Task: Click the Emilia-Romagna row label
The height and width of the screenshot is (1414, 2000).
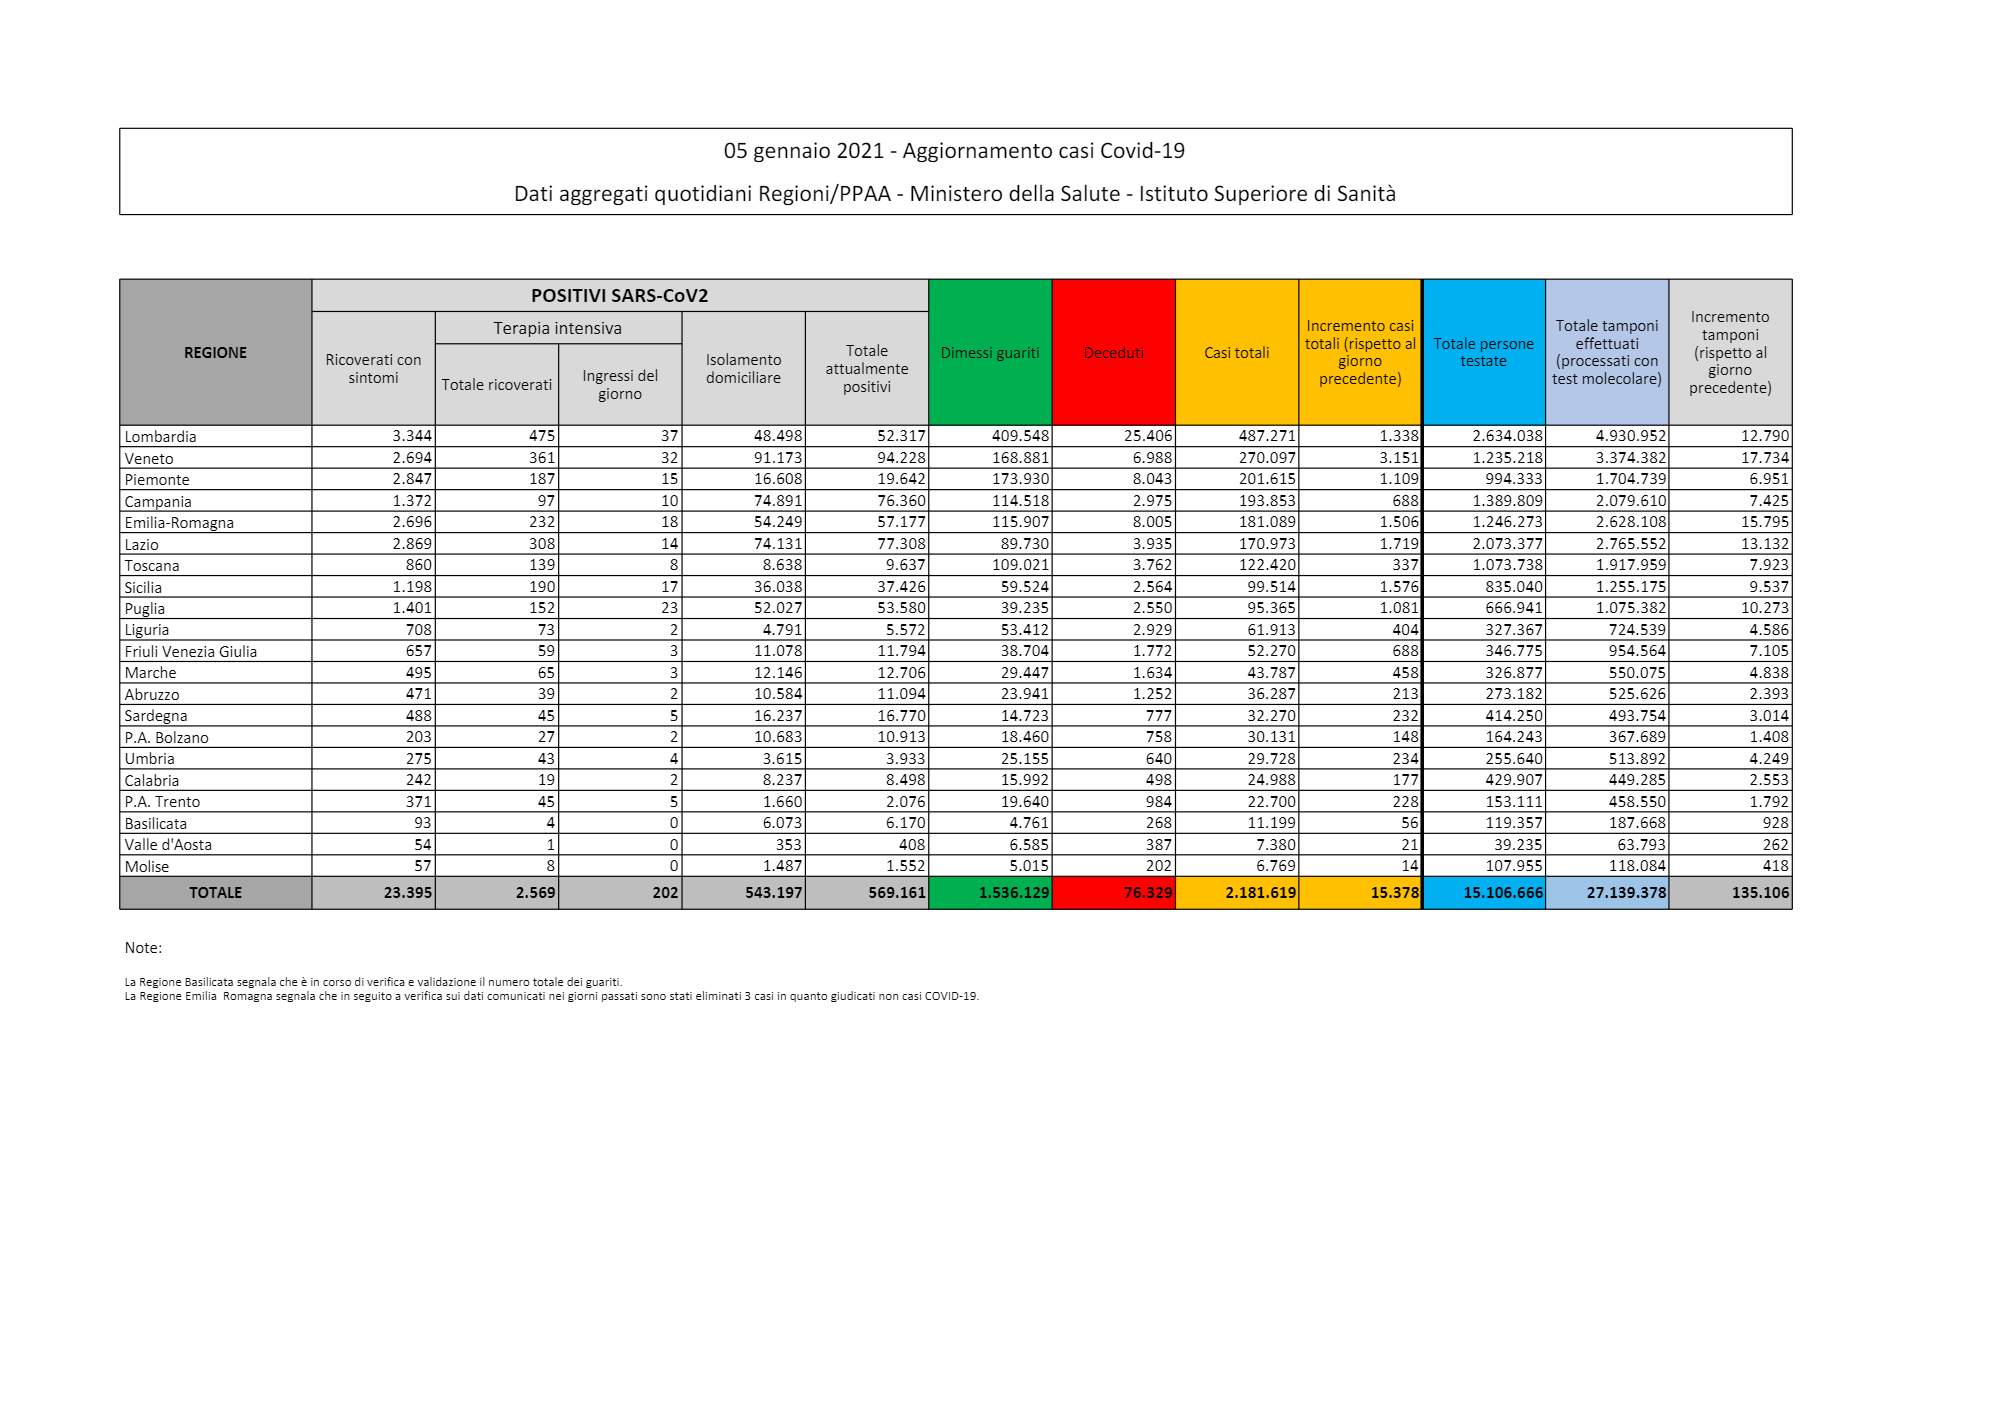Action: pyautogui.click(x=179, y=523)
